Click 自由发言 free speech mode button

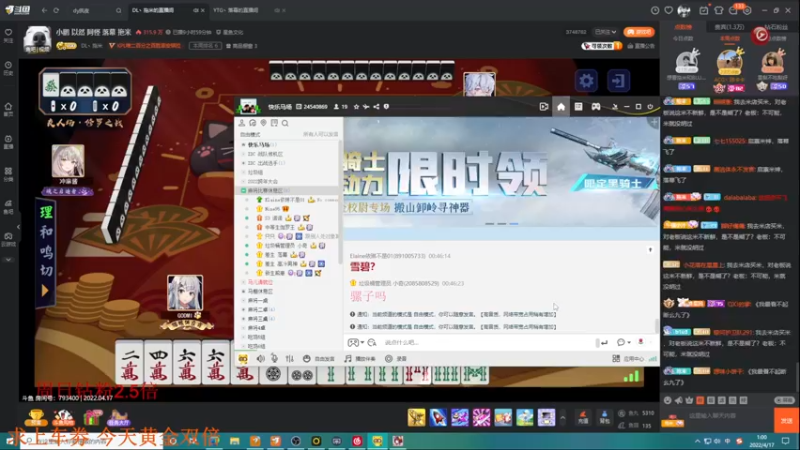click(x=319, y=359)
